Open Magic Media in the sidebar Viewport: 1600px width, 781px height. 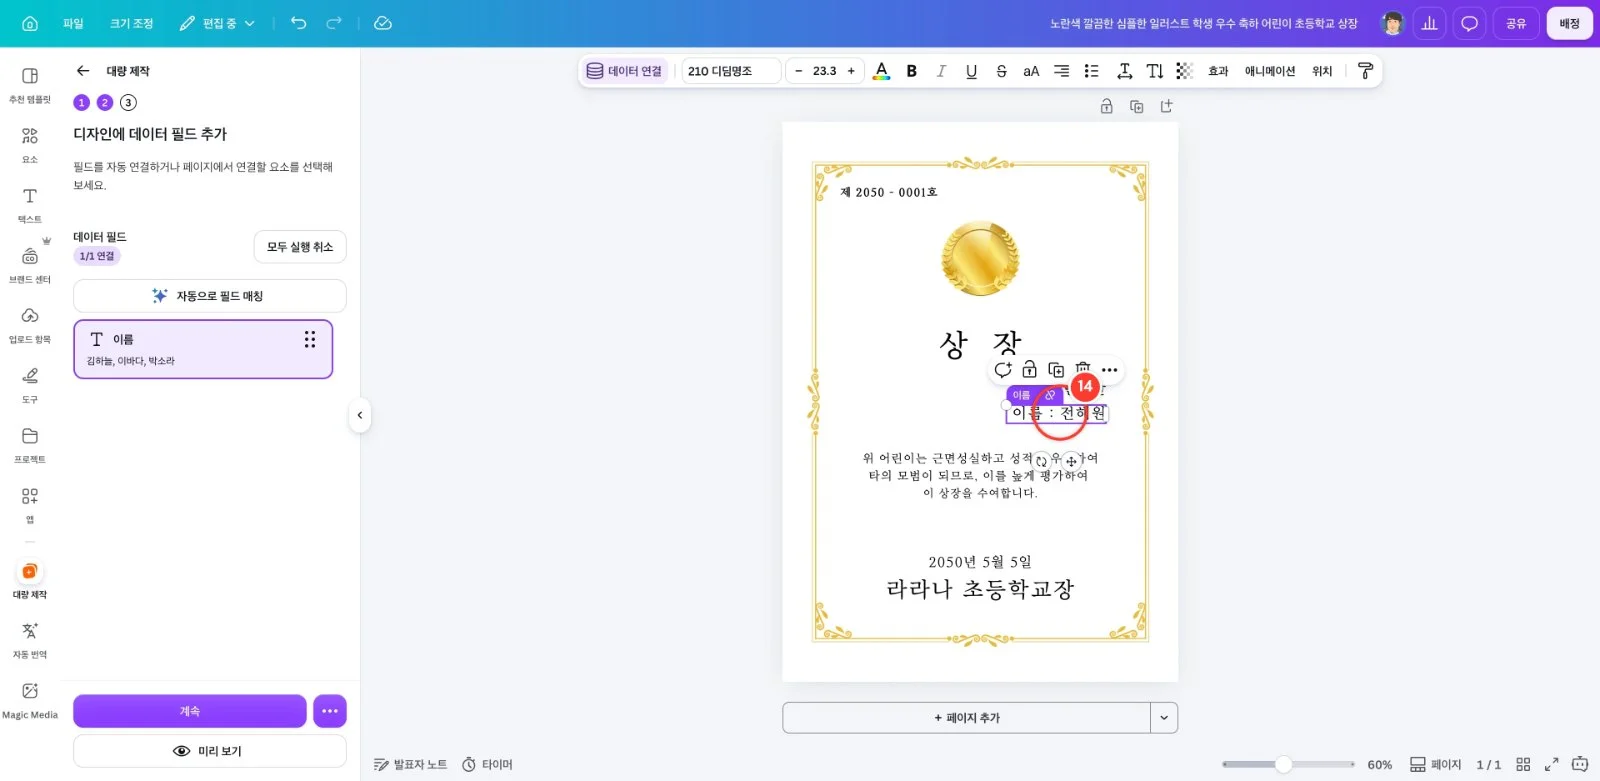30,699
